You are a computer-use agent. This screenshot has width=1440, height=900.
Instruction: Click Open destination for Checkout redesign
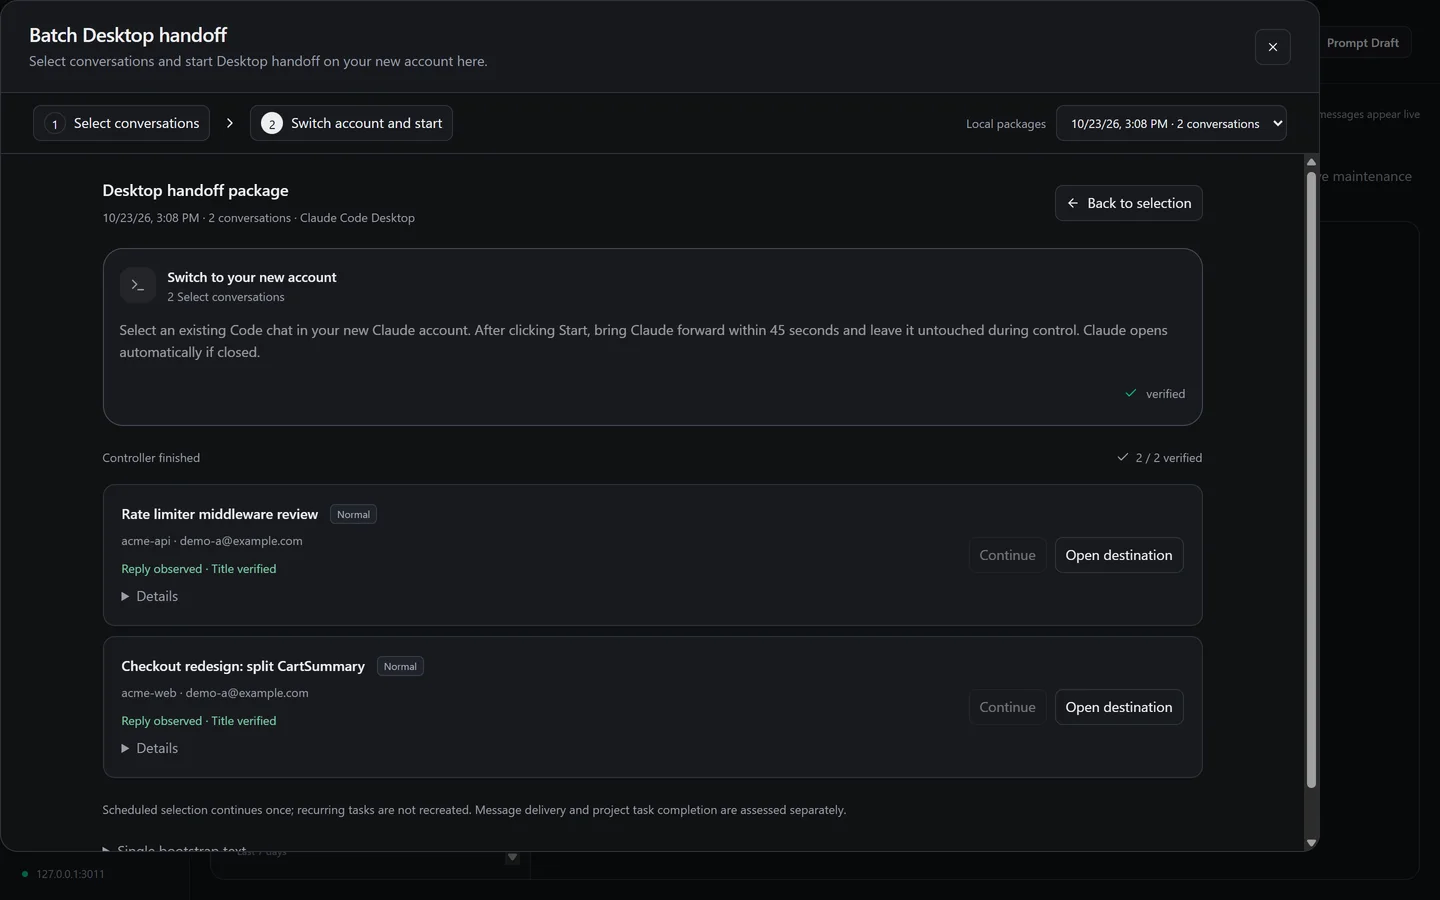(x=1119, y=707)
